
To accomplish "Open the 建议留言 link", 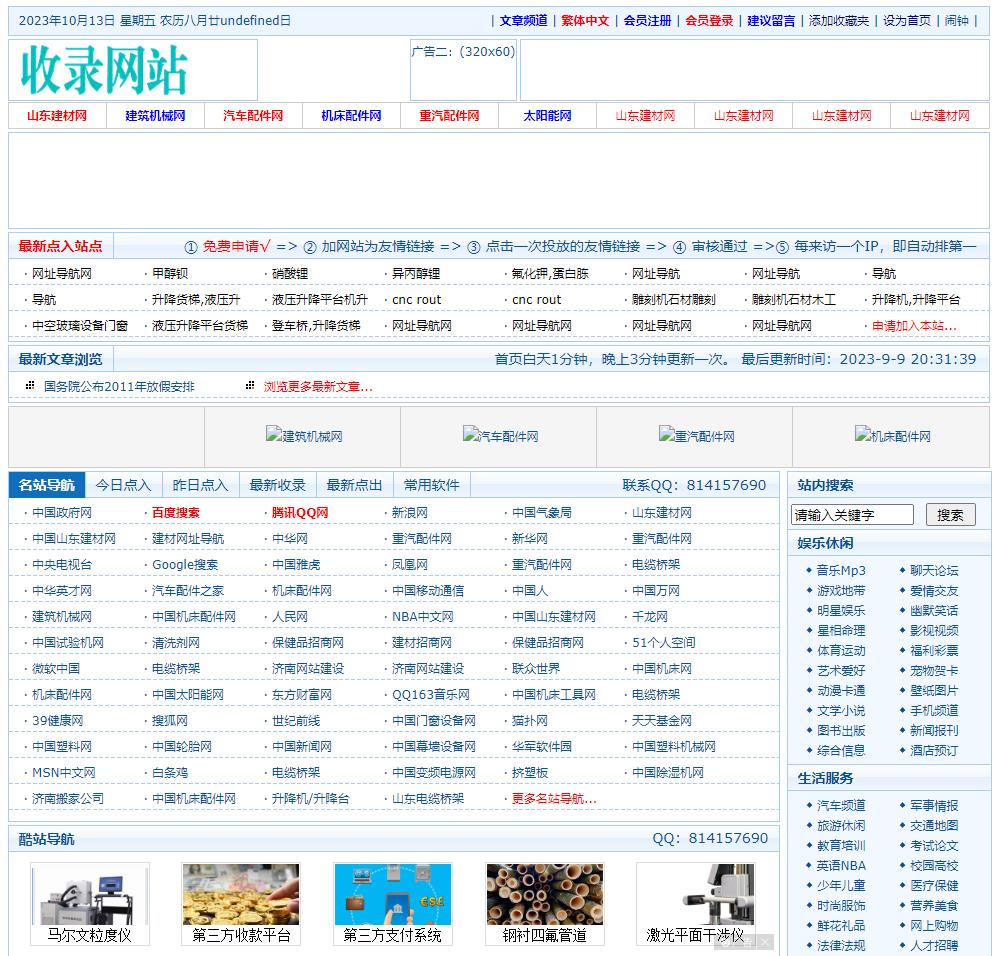I will click(x=771, y=21).
